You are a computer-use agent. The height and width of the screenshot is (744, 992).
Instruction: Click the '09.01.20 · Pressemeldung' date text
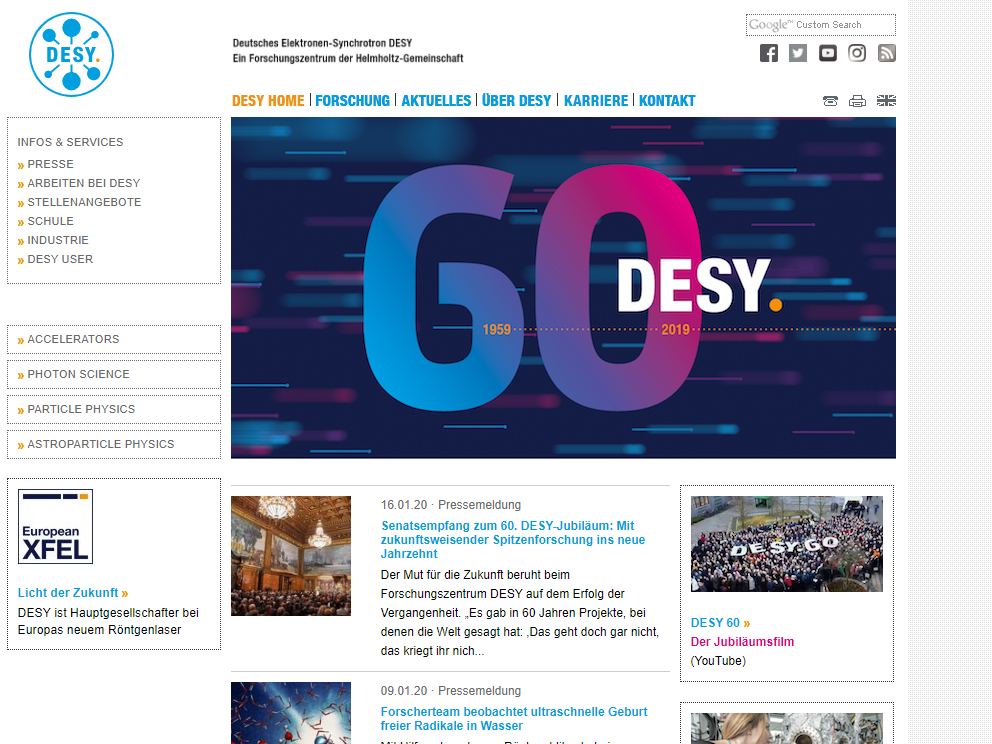click(451, 691)
